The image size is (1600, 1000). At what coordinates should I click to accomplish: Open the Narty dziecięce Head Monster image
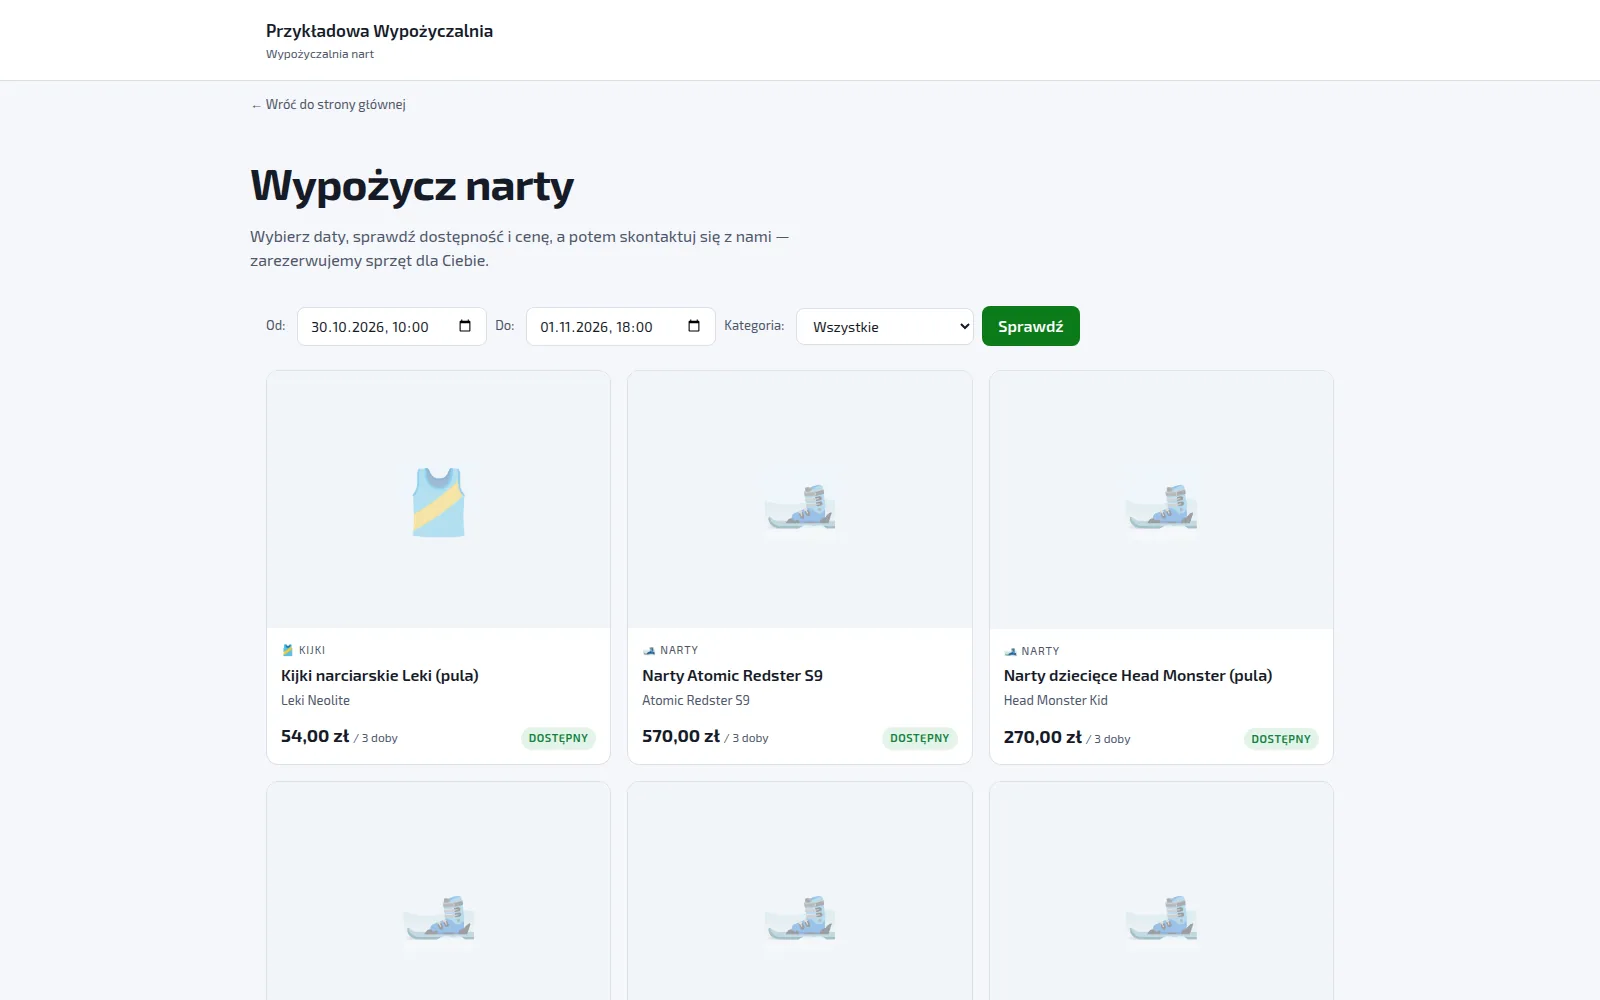(1161, 500)
